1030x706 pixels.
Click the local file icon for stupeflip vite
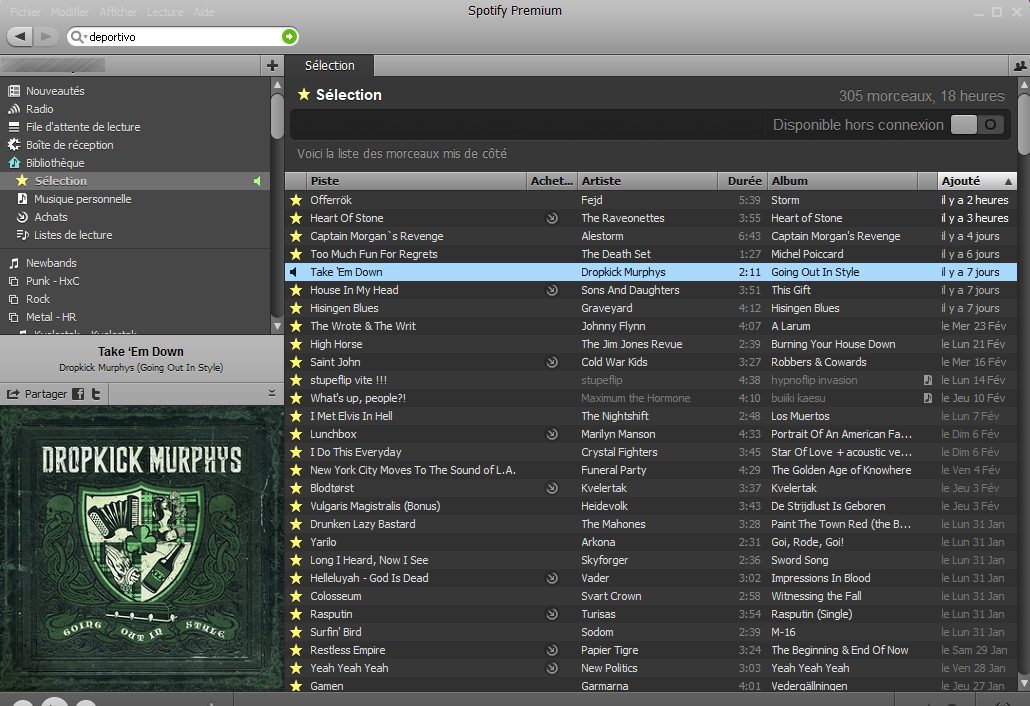point(928,380)
